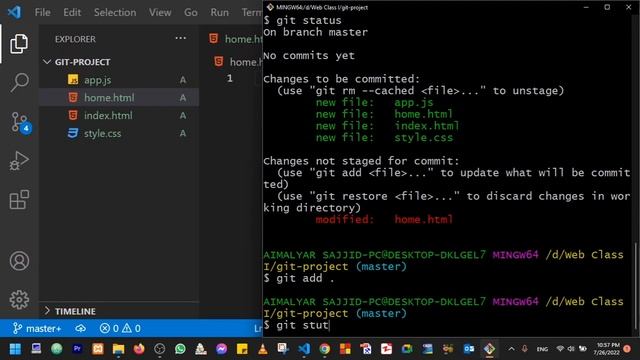Open the Explorer view in the activity bar

[19, 44]
